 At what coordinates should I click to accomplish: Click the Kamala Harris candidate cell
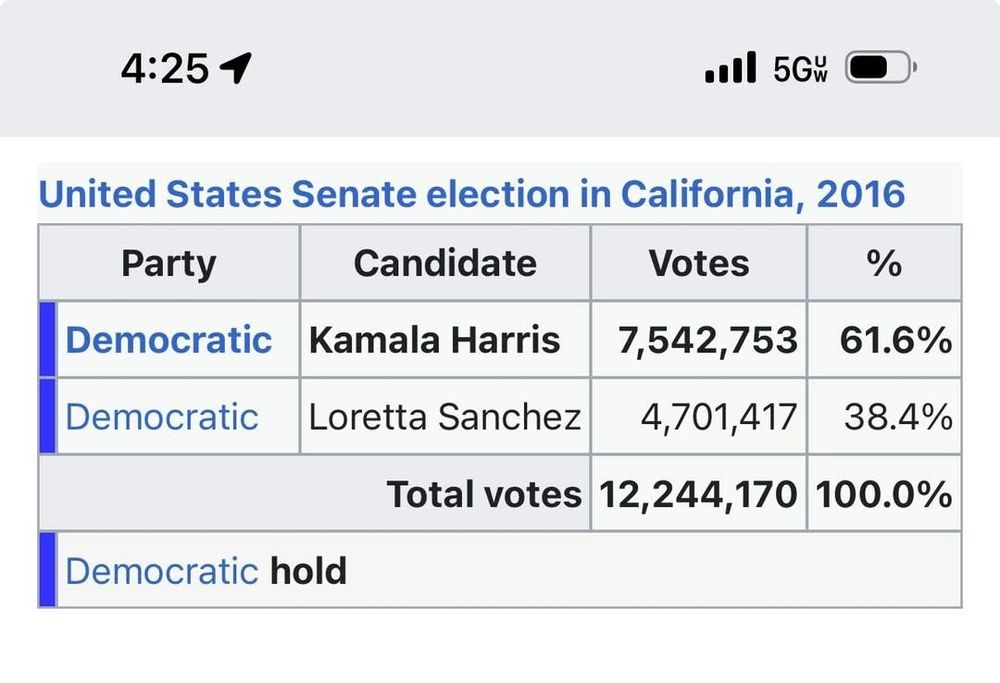pos(445,339)
